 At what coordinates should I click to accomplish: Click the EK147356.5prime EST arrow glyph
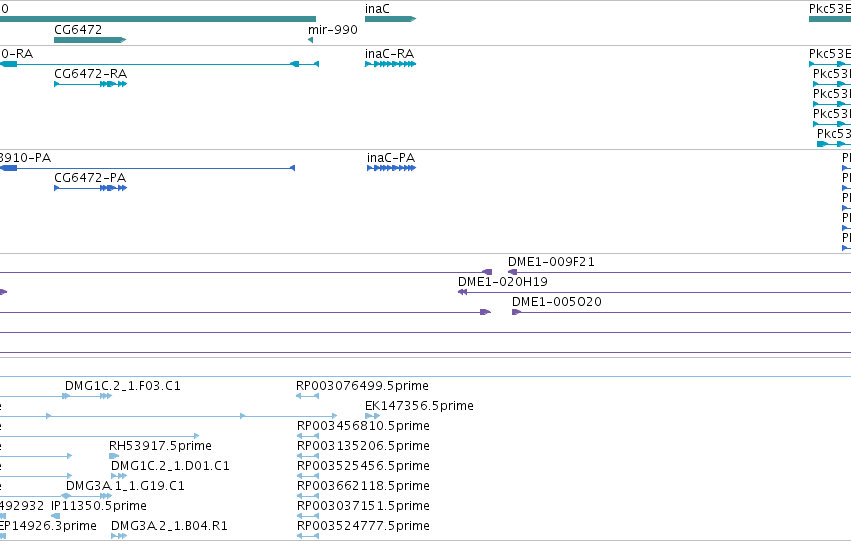point(372,416)
